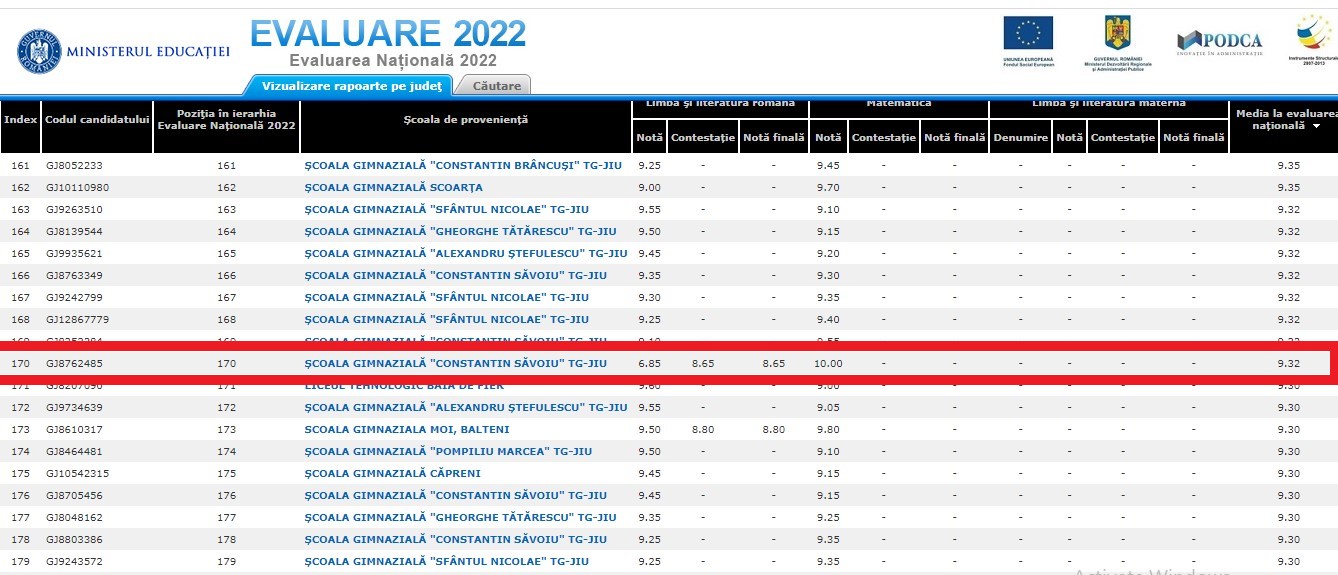Open Școala Gimnazială Moi, Bâlteni link
Screen dimensions: 1338x575
coord(407,429)
